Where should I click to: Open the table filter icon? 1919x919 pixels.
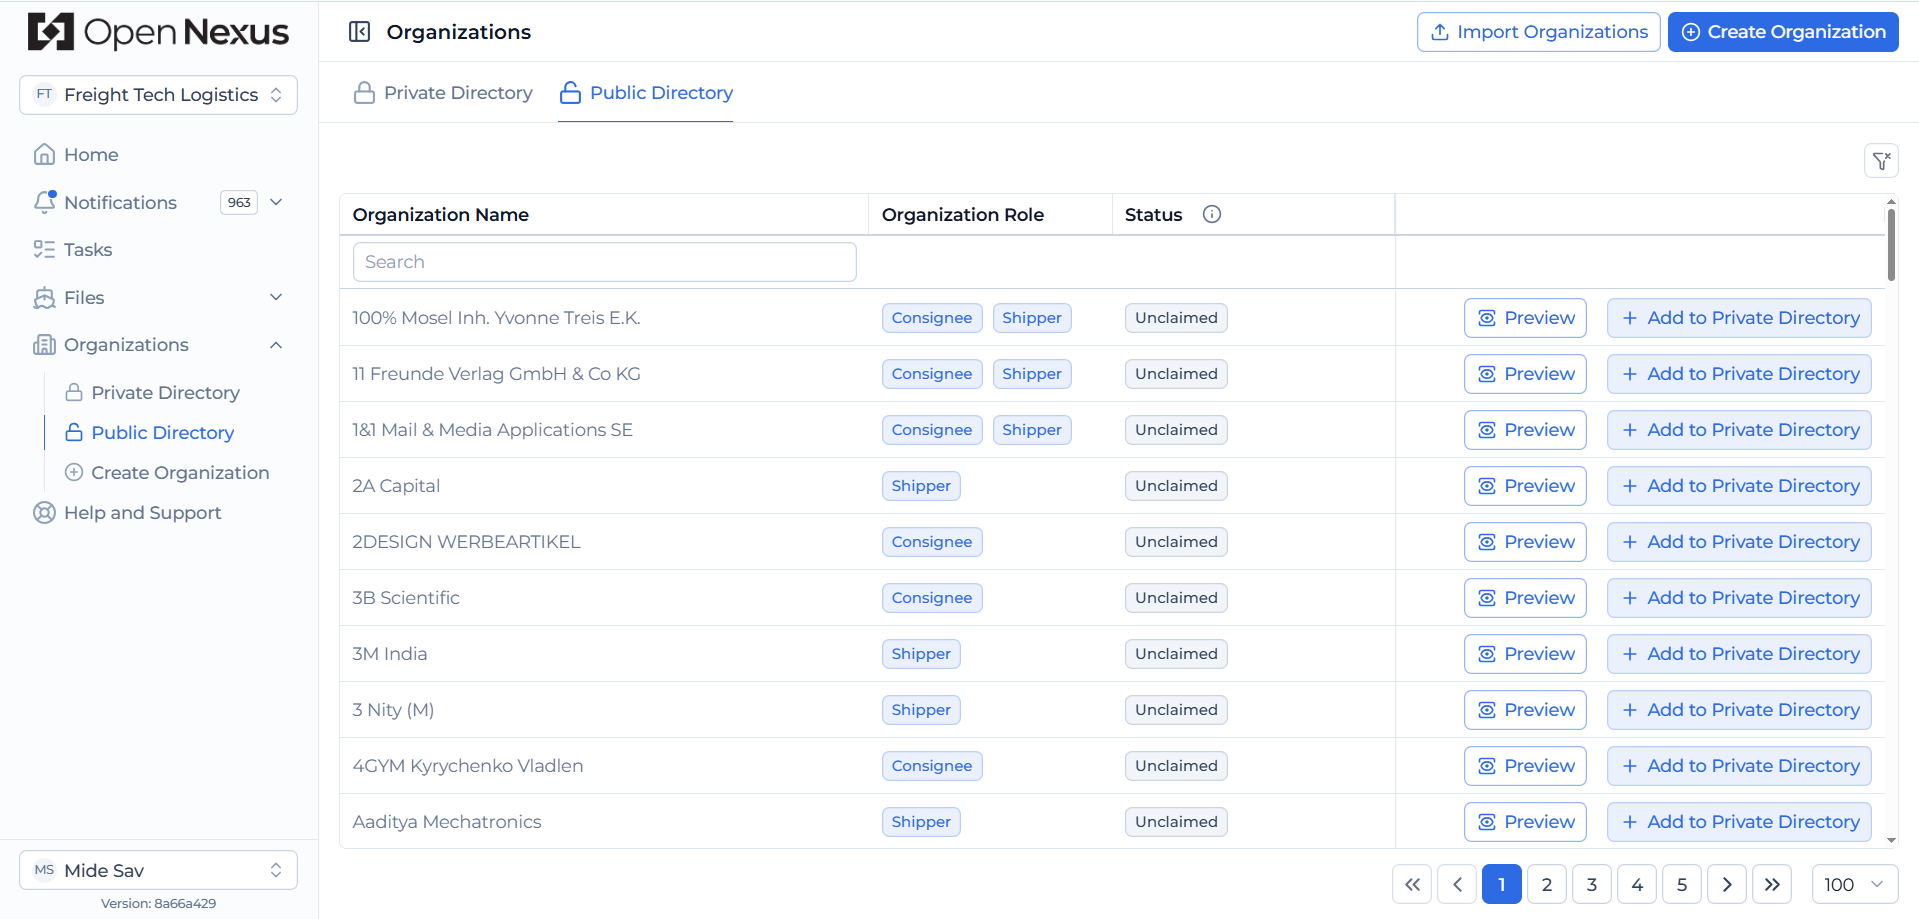(x=1881, y=160)
